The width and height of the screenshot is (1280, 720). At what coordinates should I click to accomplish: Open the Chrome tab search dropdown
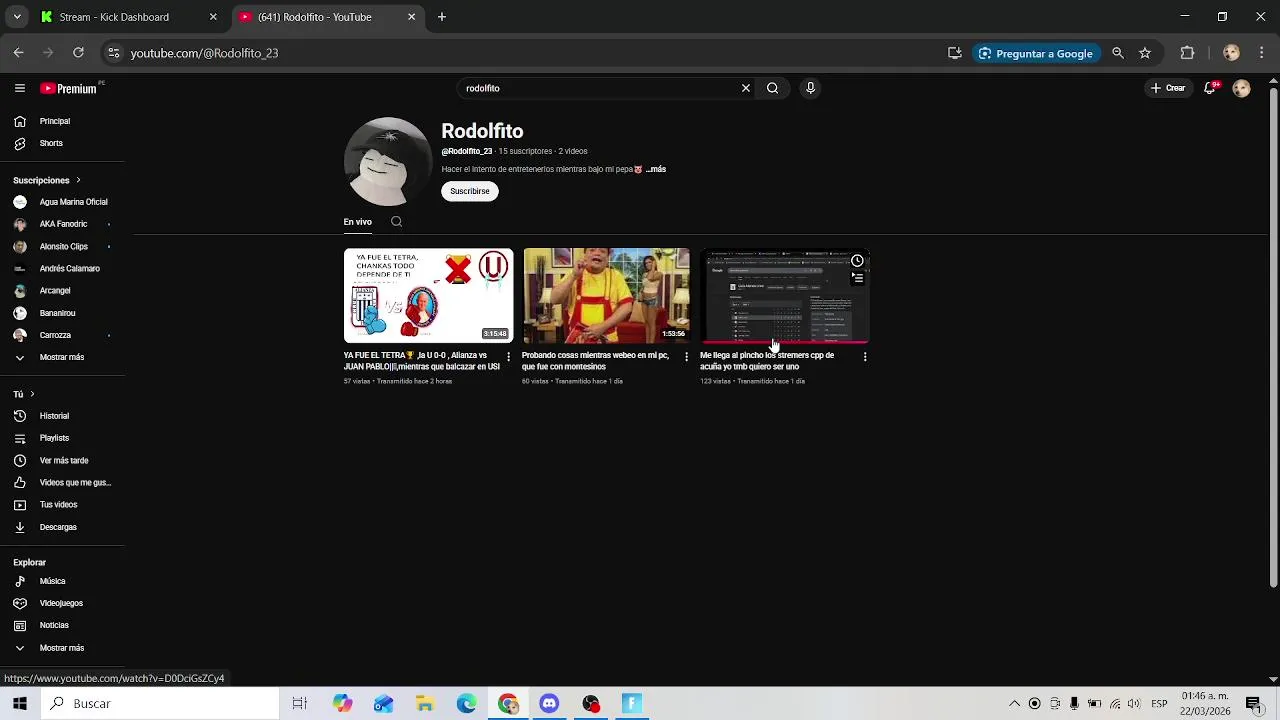coord(17,17)
